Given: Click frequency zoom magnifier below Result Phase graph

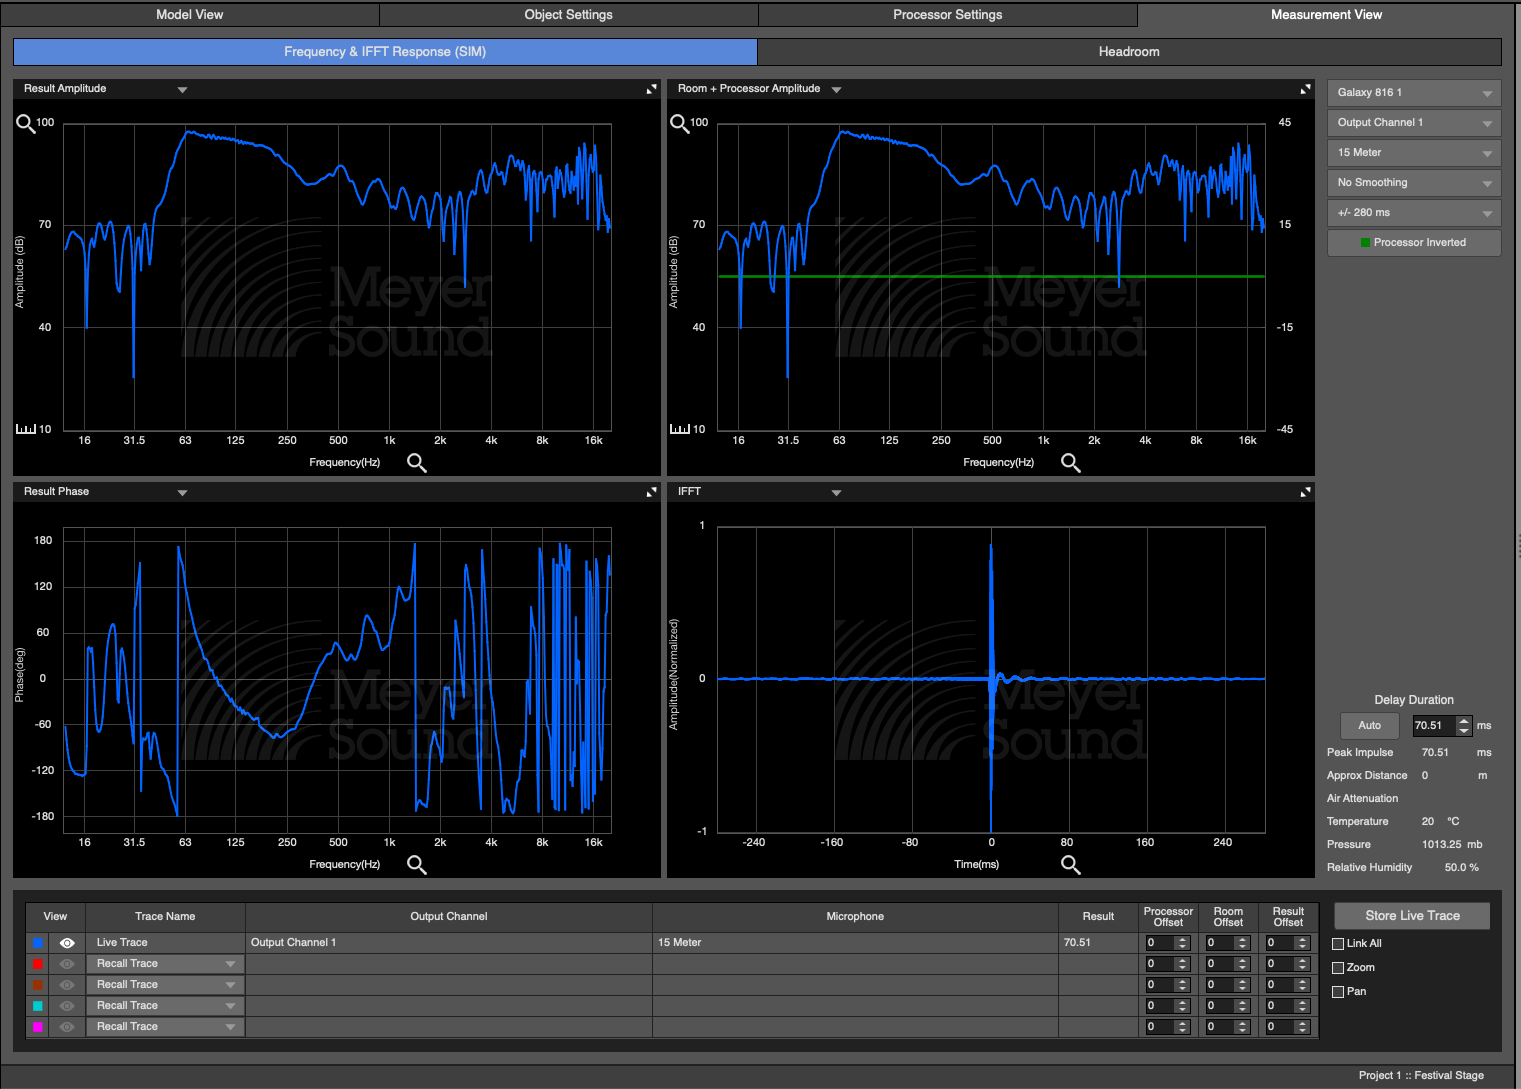Looking at the screenshot, I should [417, 865].
